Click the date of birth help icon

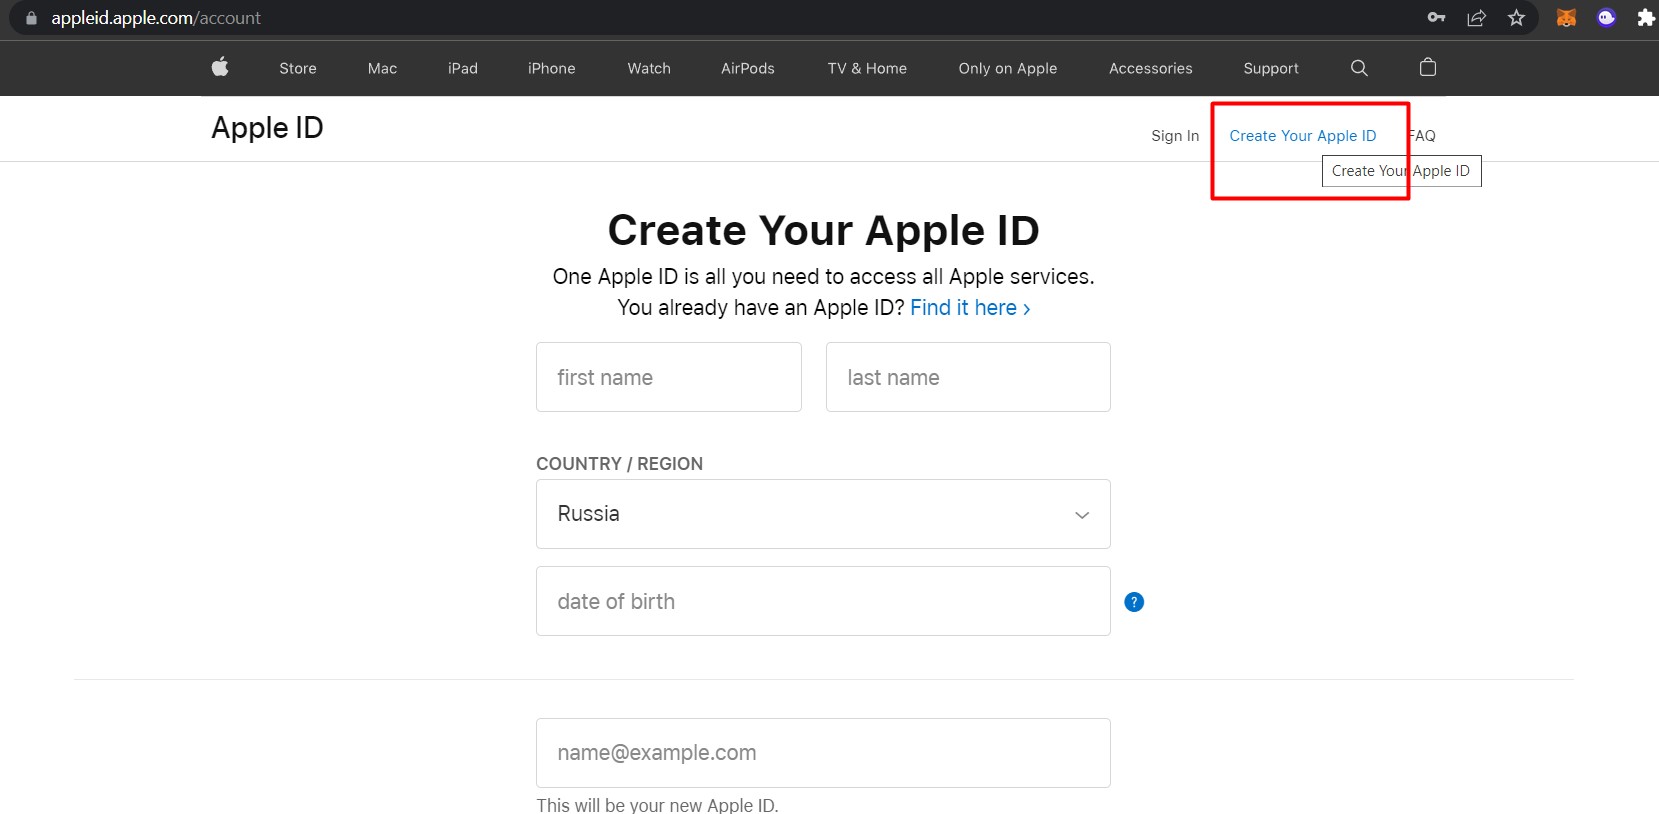[1134, 602]
